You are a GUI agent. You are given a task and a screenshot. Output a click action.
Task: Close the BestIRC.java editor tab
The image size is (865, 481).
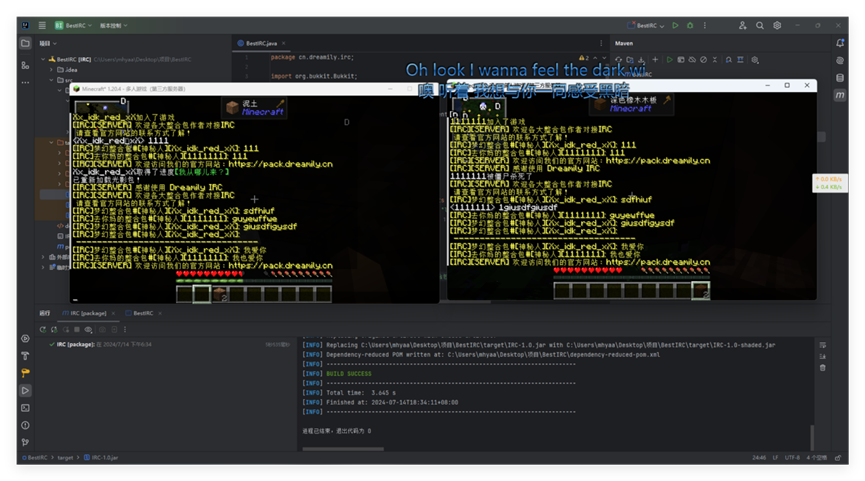coord(284,43)
